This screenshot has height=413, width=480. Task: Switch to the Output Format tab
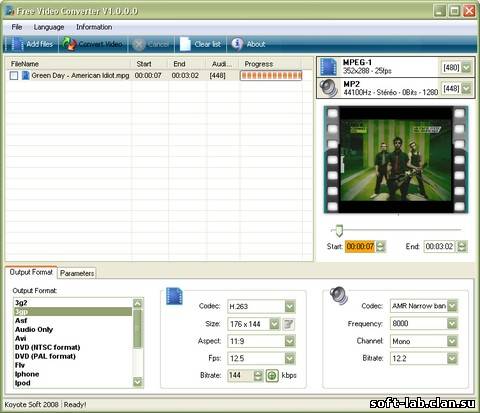coord(31,272)
